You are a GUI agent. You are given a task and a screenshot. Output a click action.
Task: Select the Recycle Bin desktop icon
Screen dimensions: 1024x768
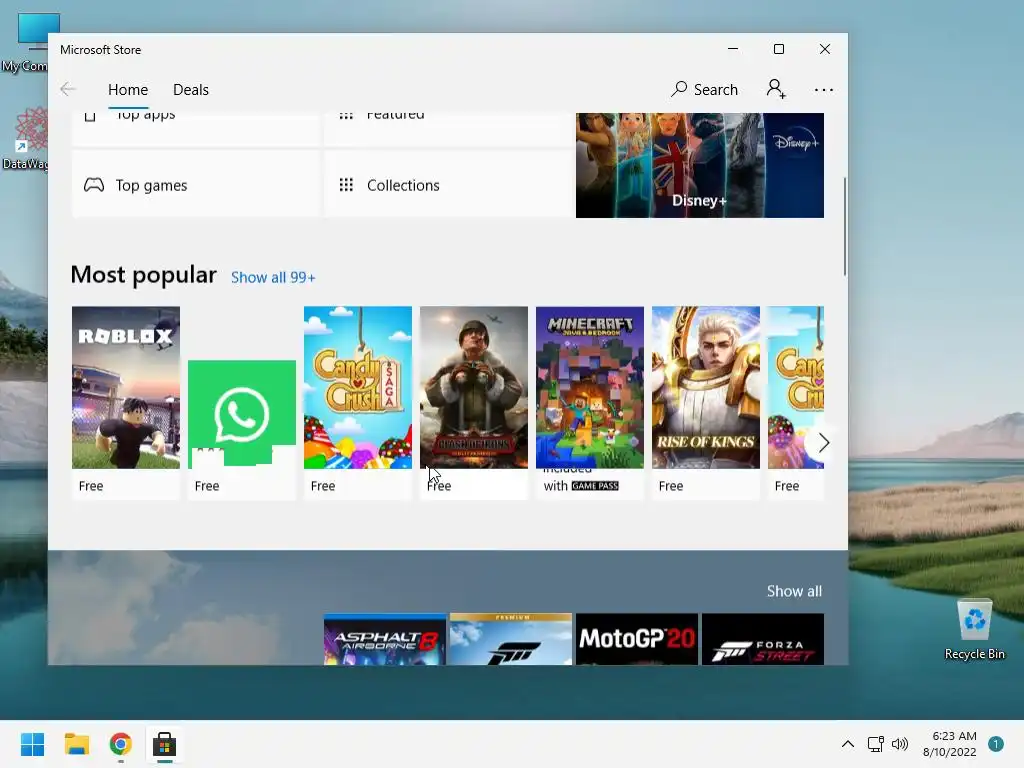pos(974,629)
